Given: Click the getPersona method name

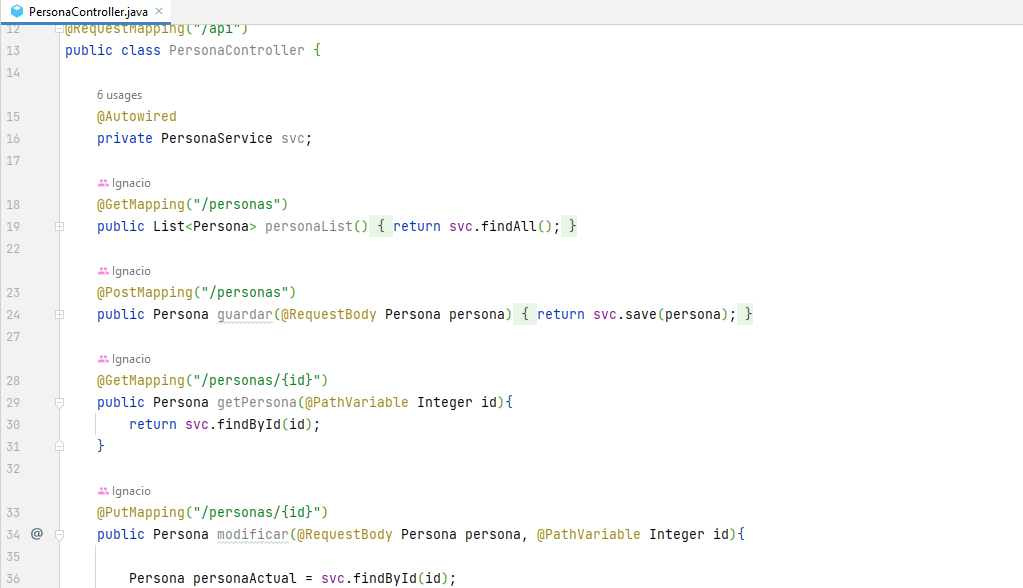Looking at the screenshot, I should click(x=257, y=403).
